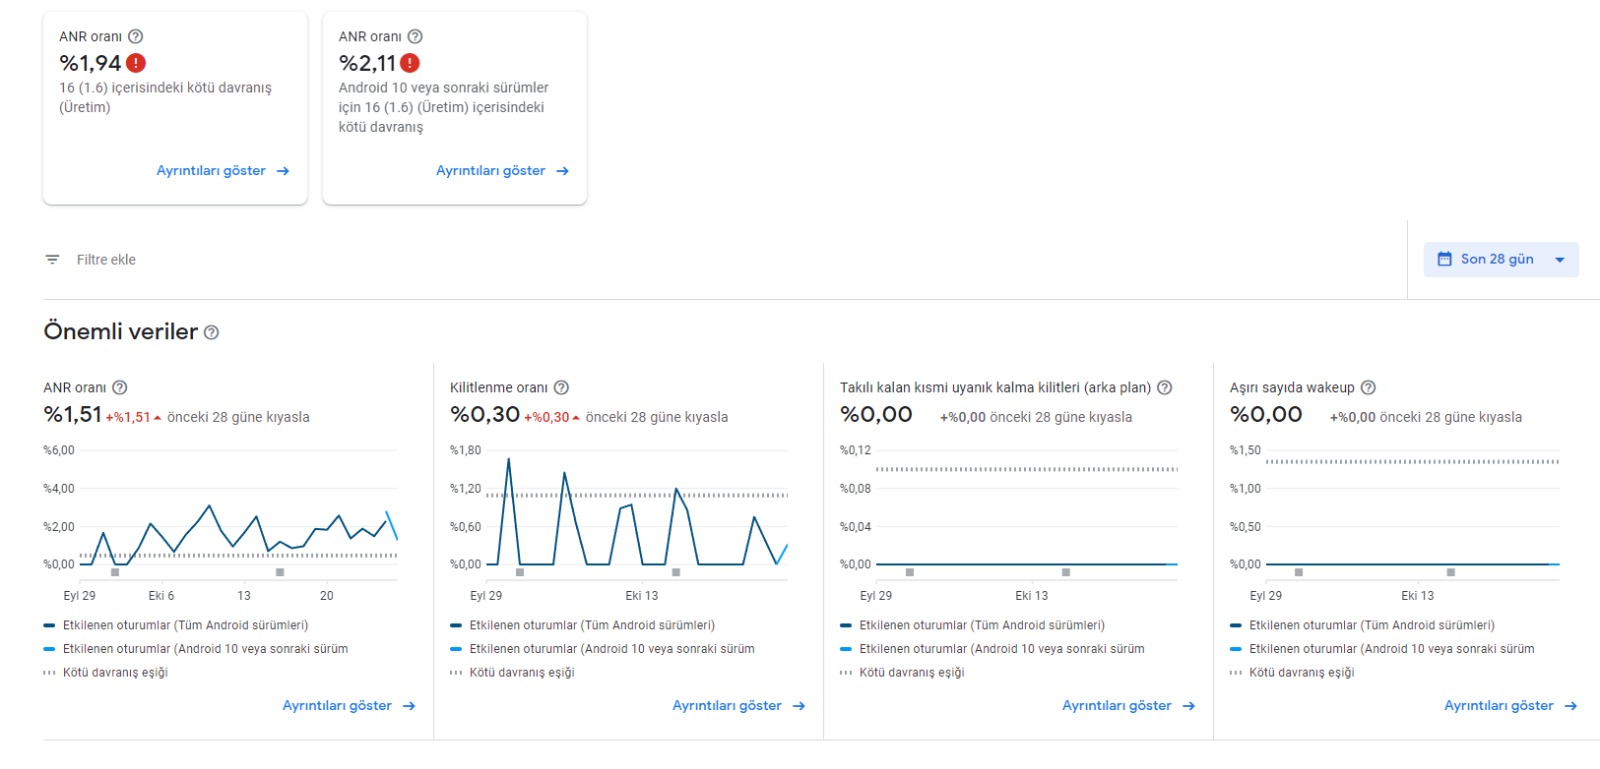Click calendar icon in Son 28 gün selector

[1444, 259]
